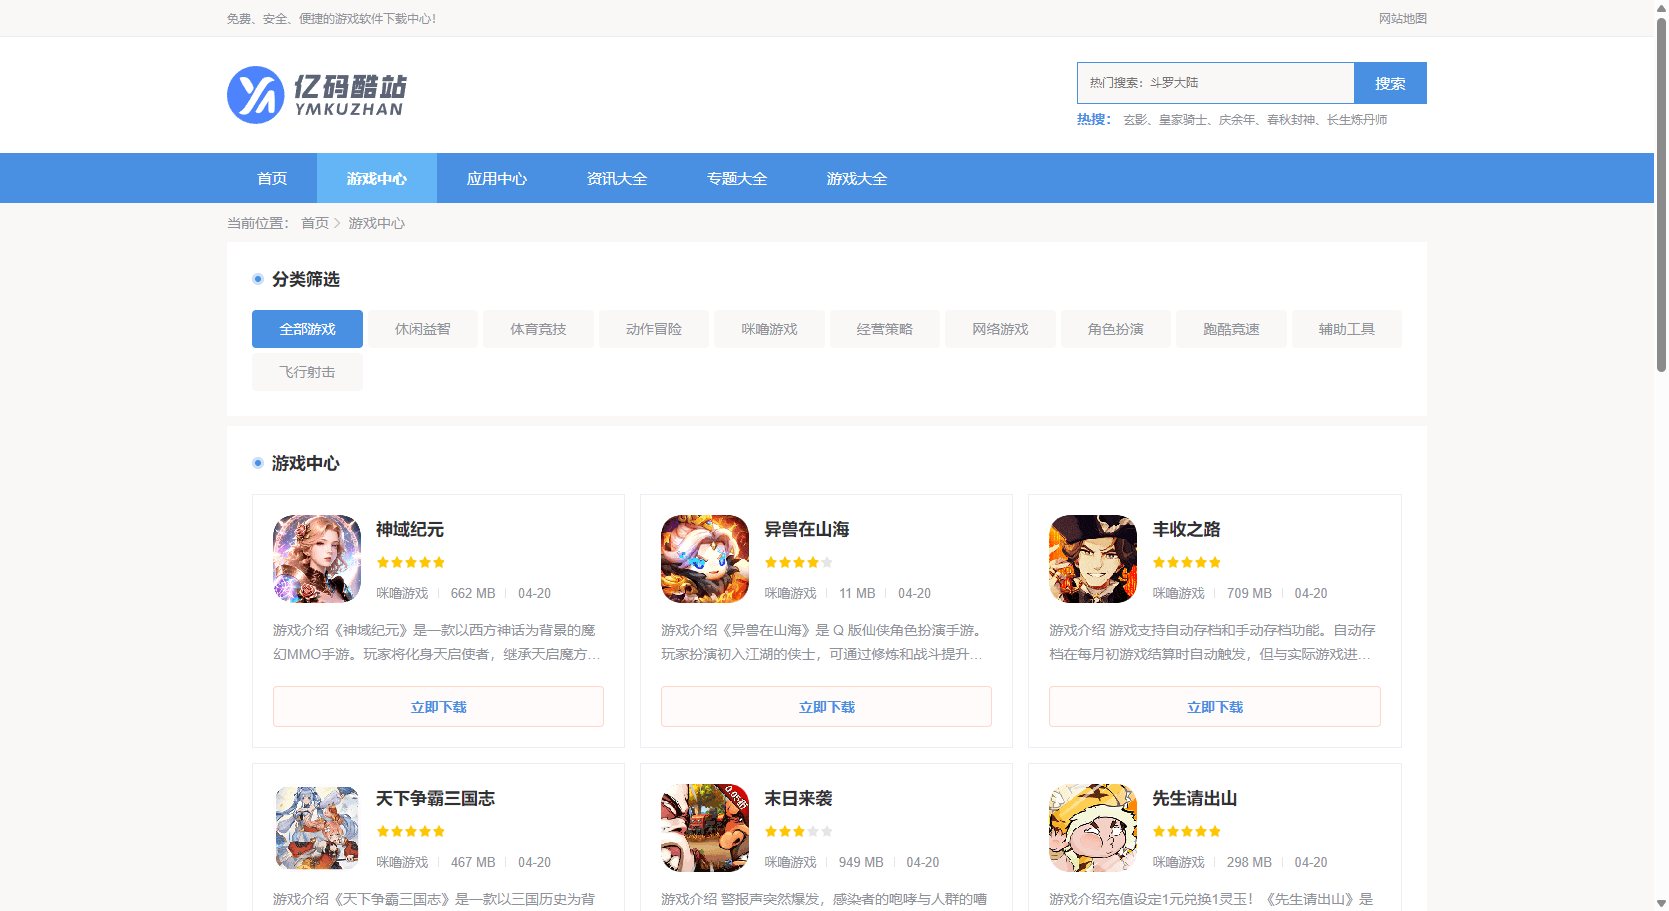Viewport: 1669px width, 911px height.
Task: Click 首页 in the breadcrumb
Action: click(315, 223)
